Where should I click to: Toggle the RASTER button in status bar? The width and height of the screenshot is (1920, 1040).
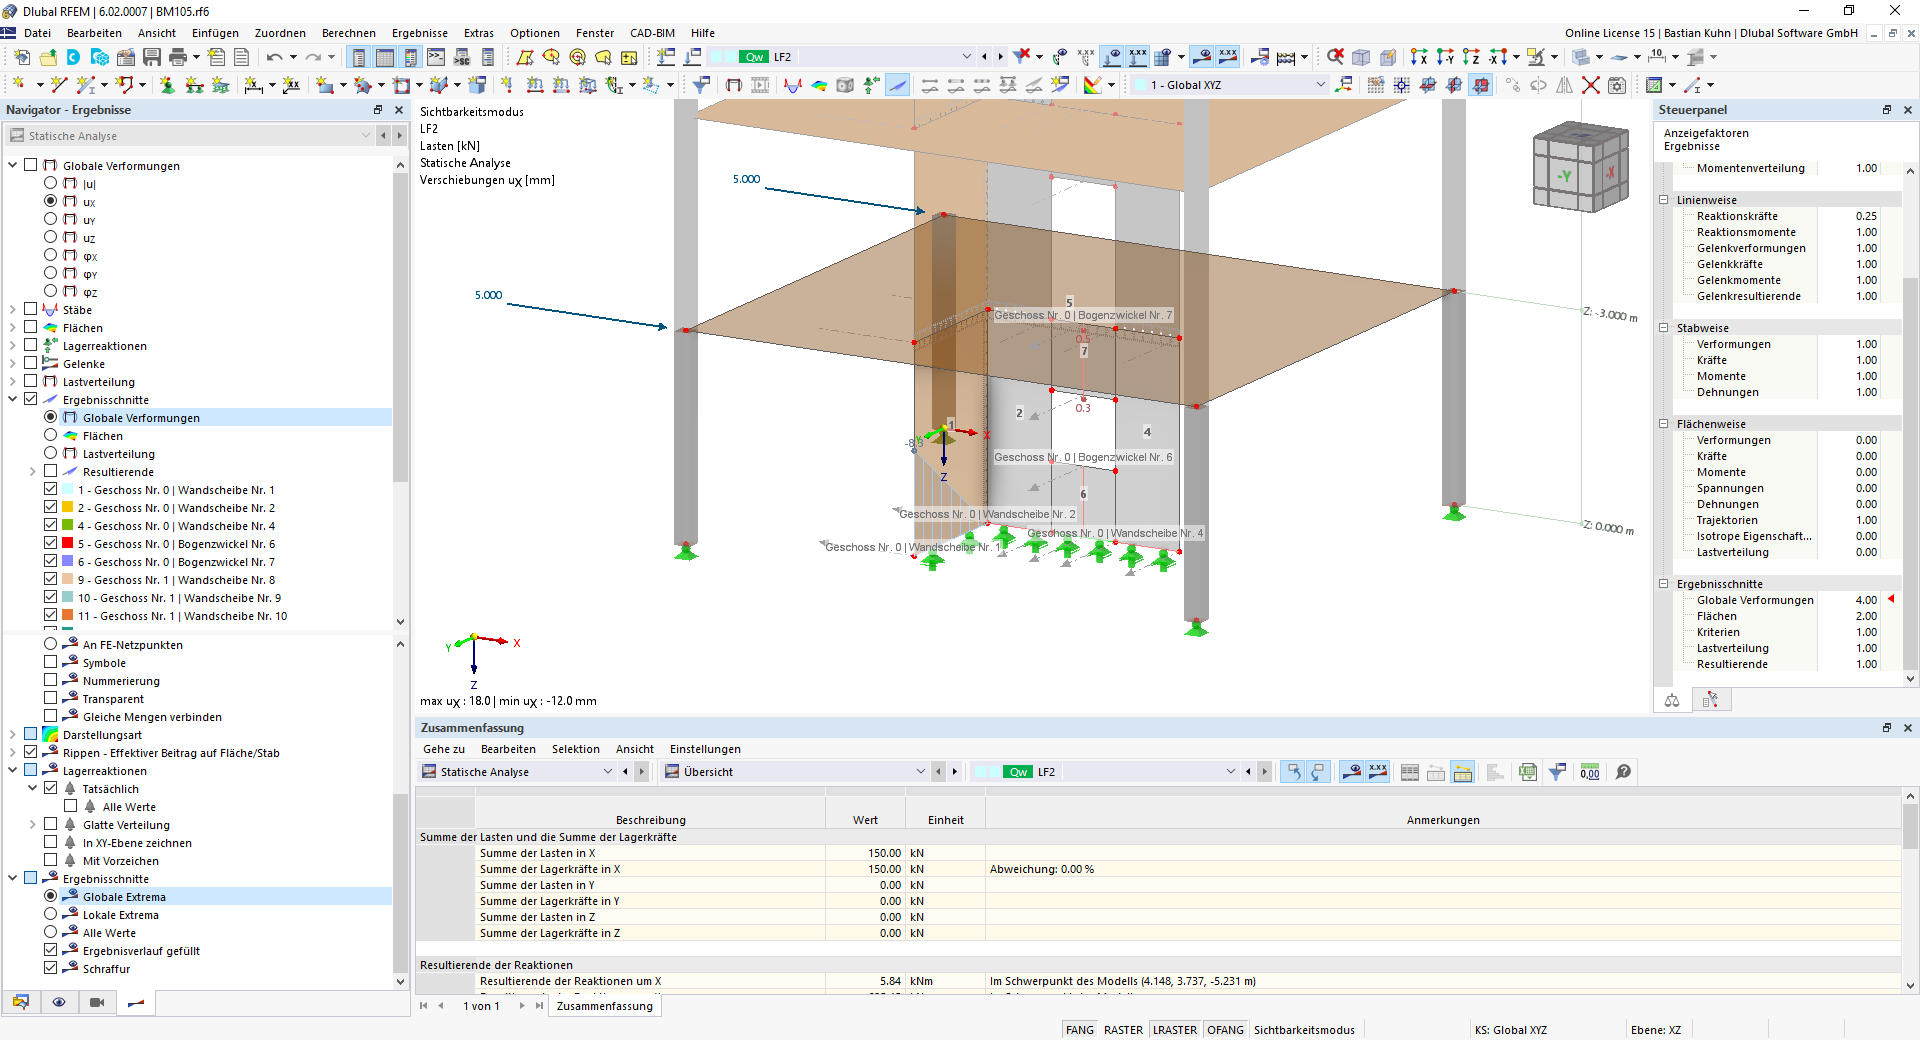click(1124, 1030)
